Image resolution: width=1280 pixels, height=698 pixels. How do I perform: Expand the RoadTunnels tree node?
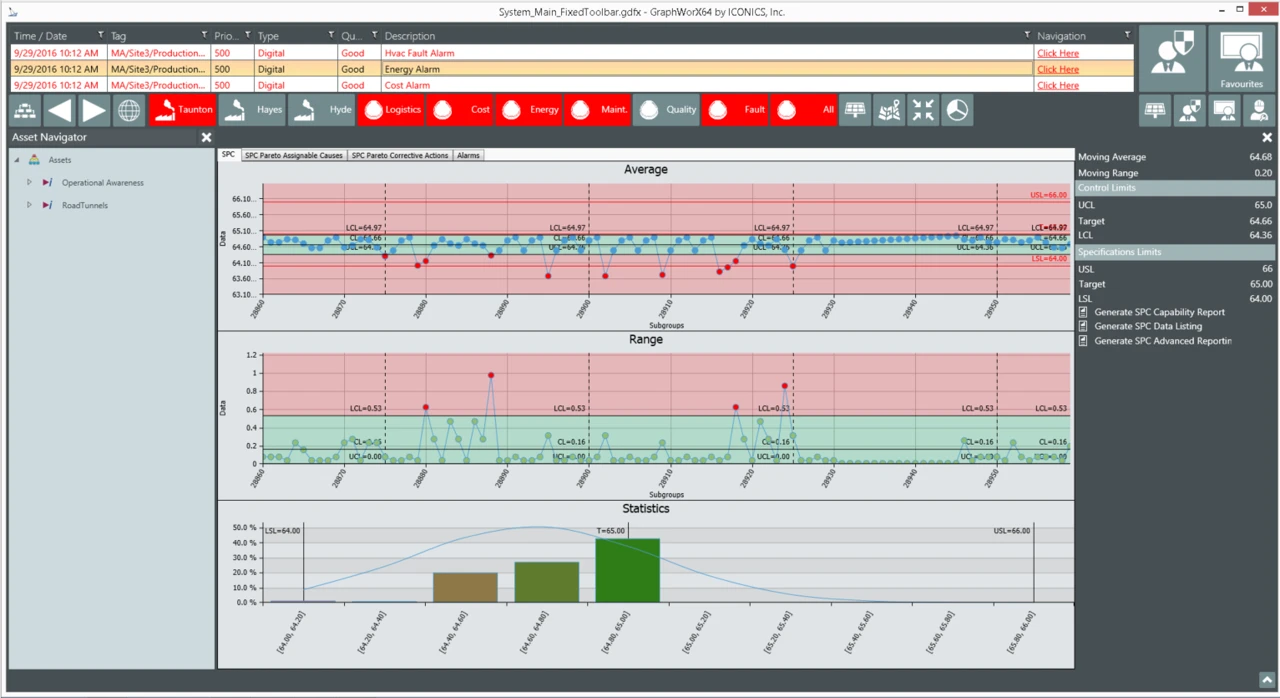pyautogui.click(x=30, y=205)
